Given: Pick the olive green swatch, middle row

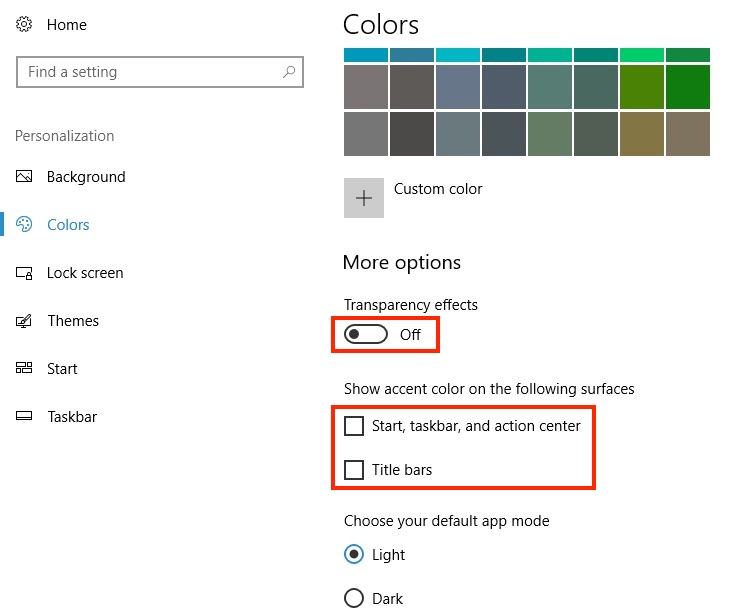Looking at the screenshot, I should [642, 87].
